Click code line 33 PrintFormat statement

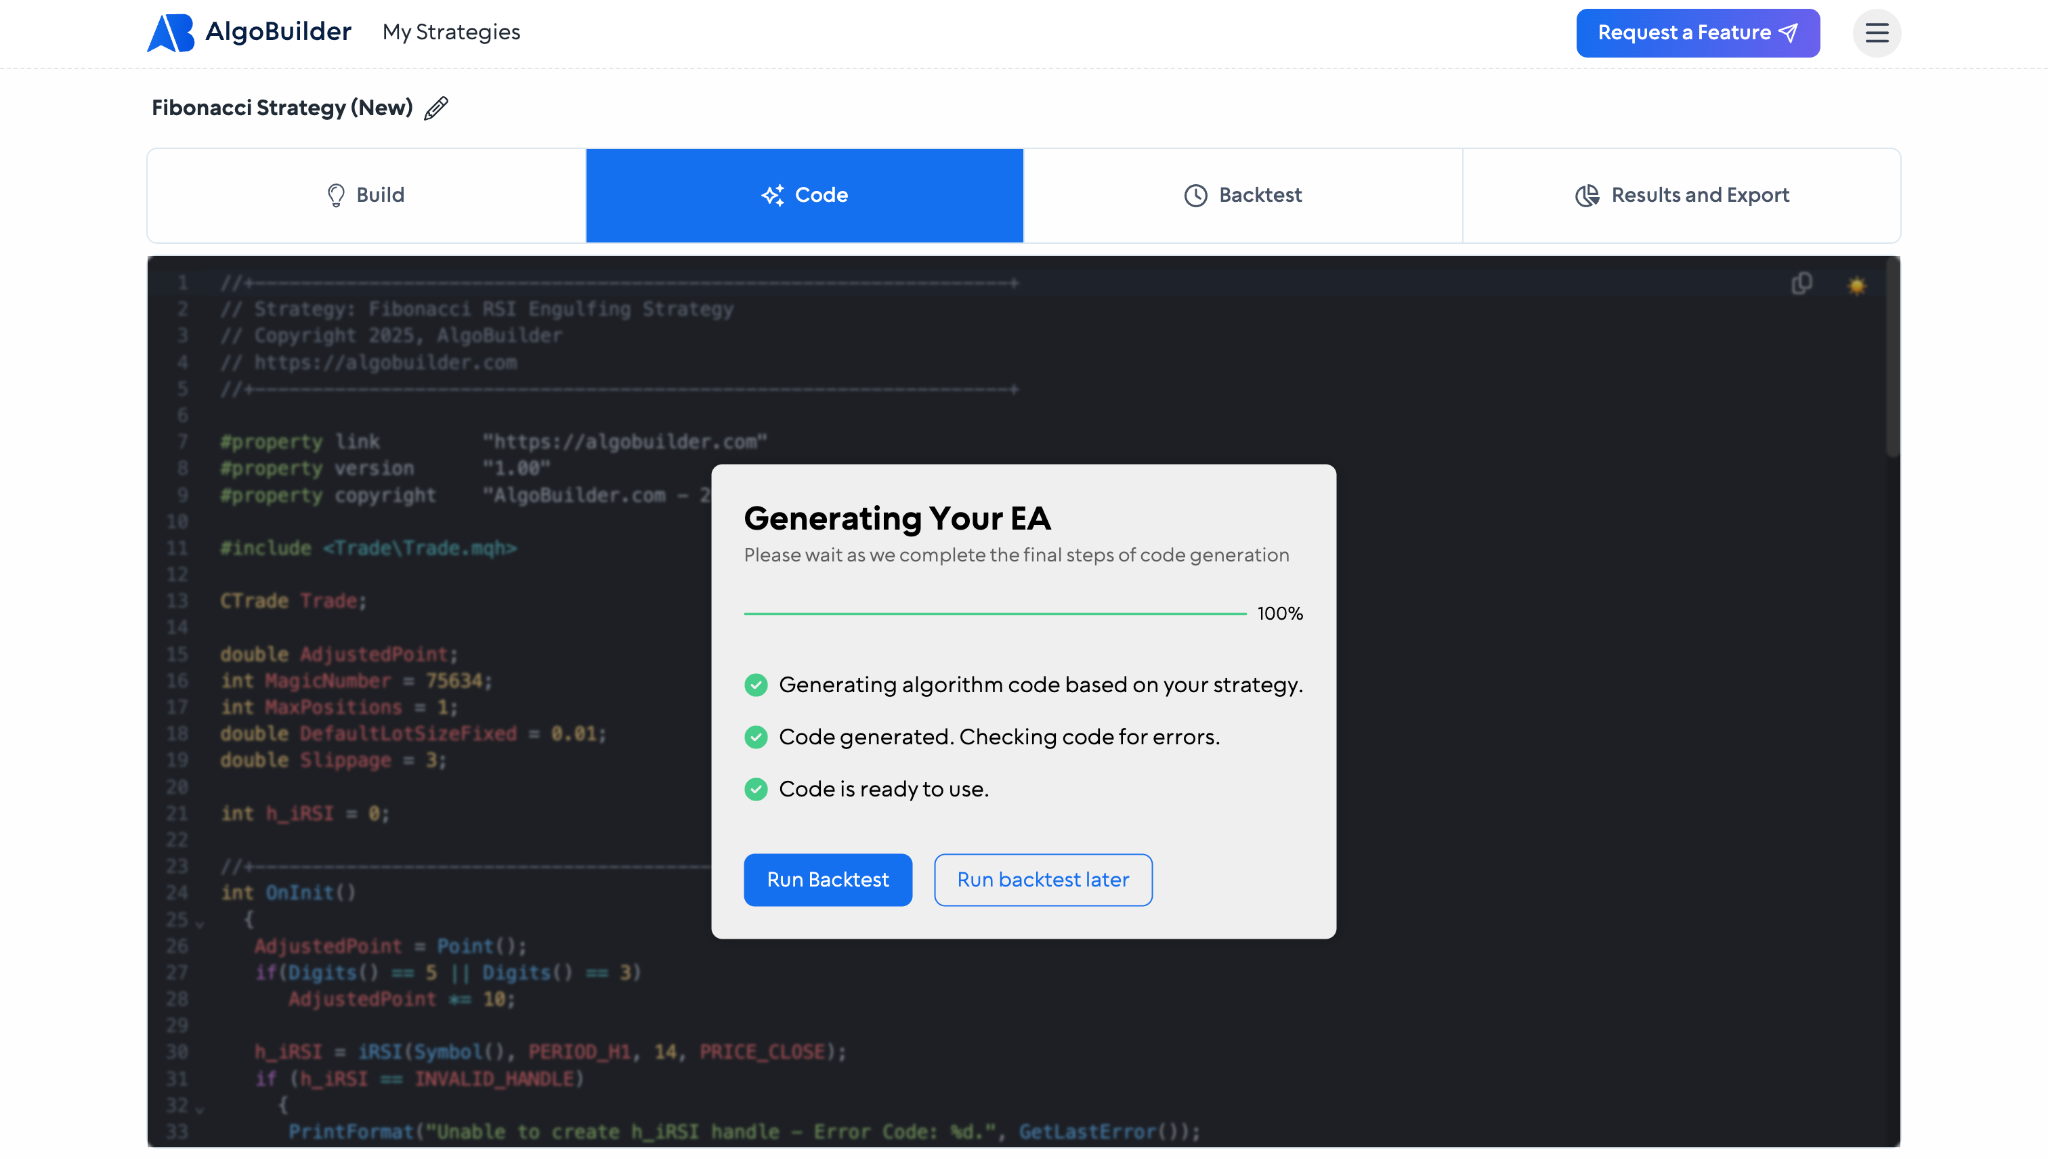(744, 1132)
